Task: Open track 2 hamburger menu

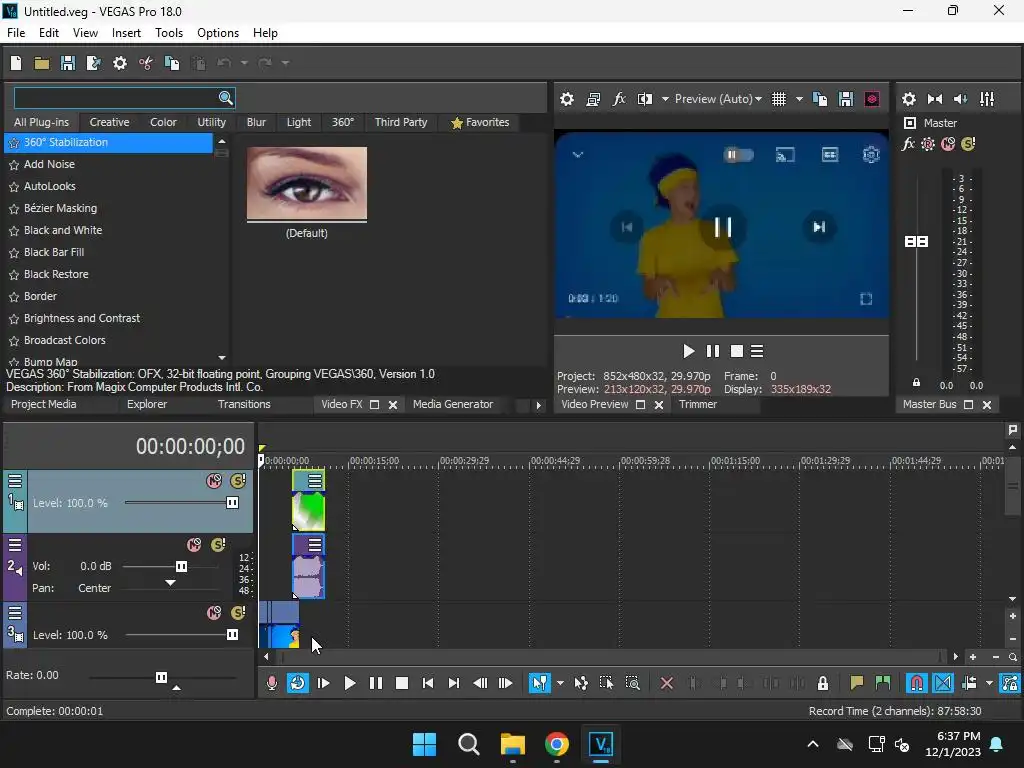Action: point(15,545)
